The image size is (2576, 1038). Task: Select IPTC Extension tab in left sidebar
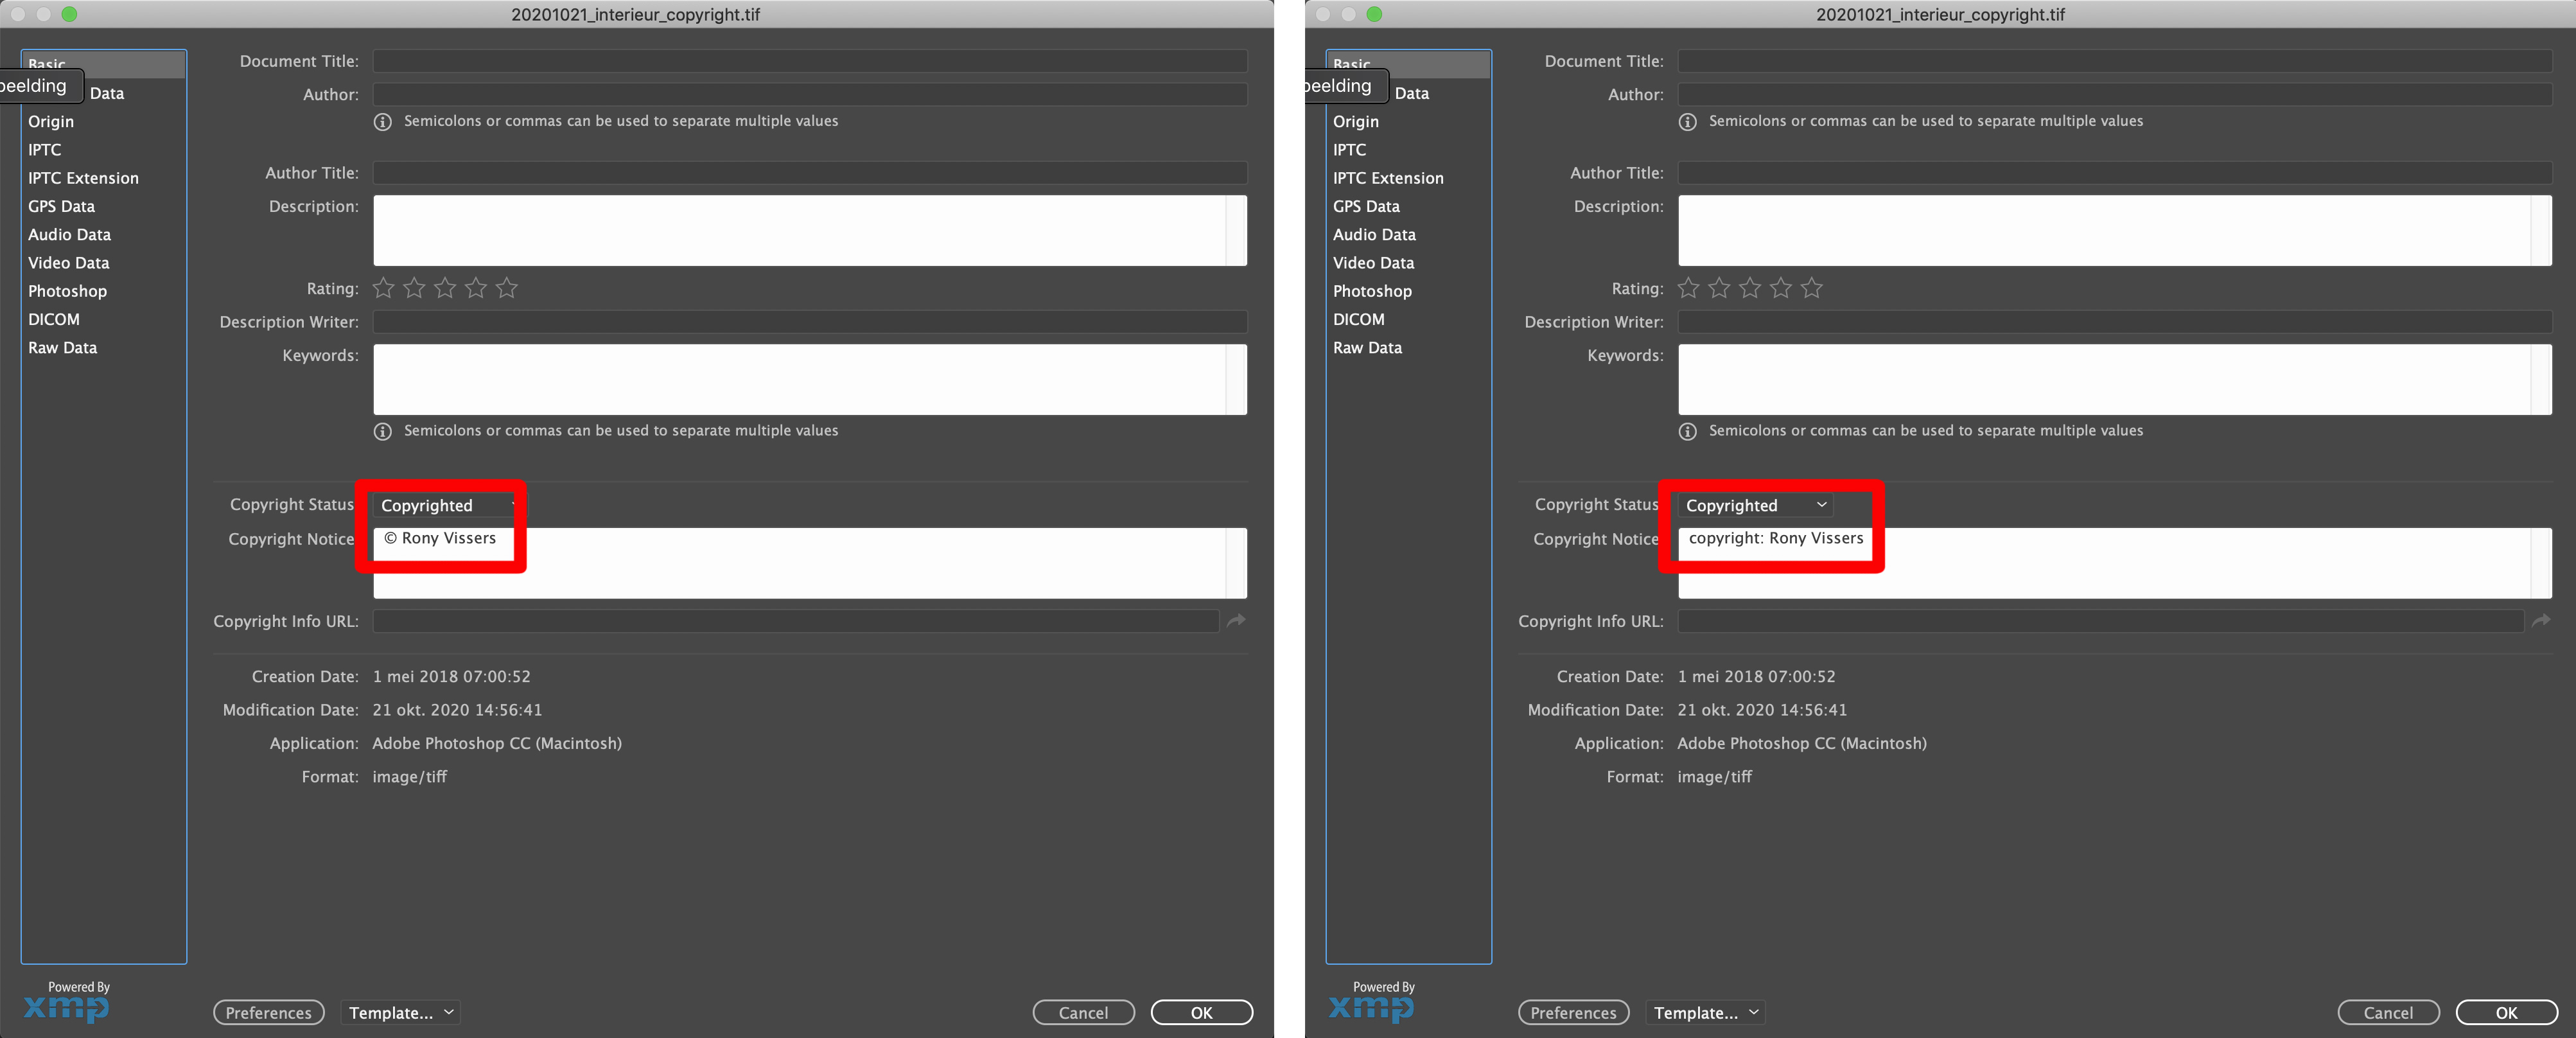tap(83, 178)
